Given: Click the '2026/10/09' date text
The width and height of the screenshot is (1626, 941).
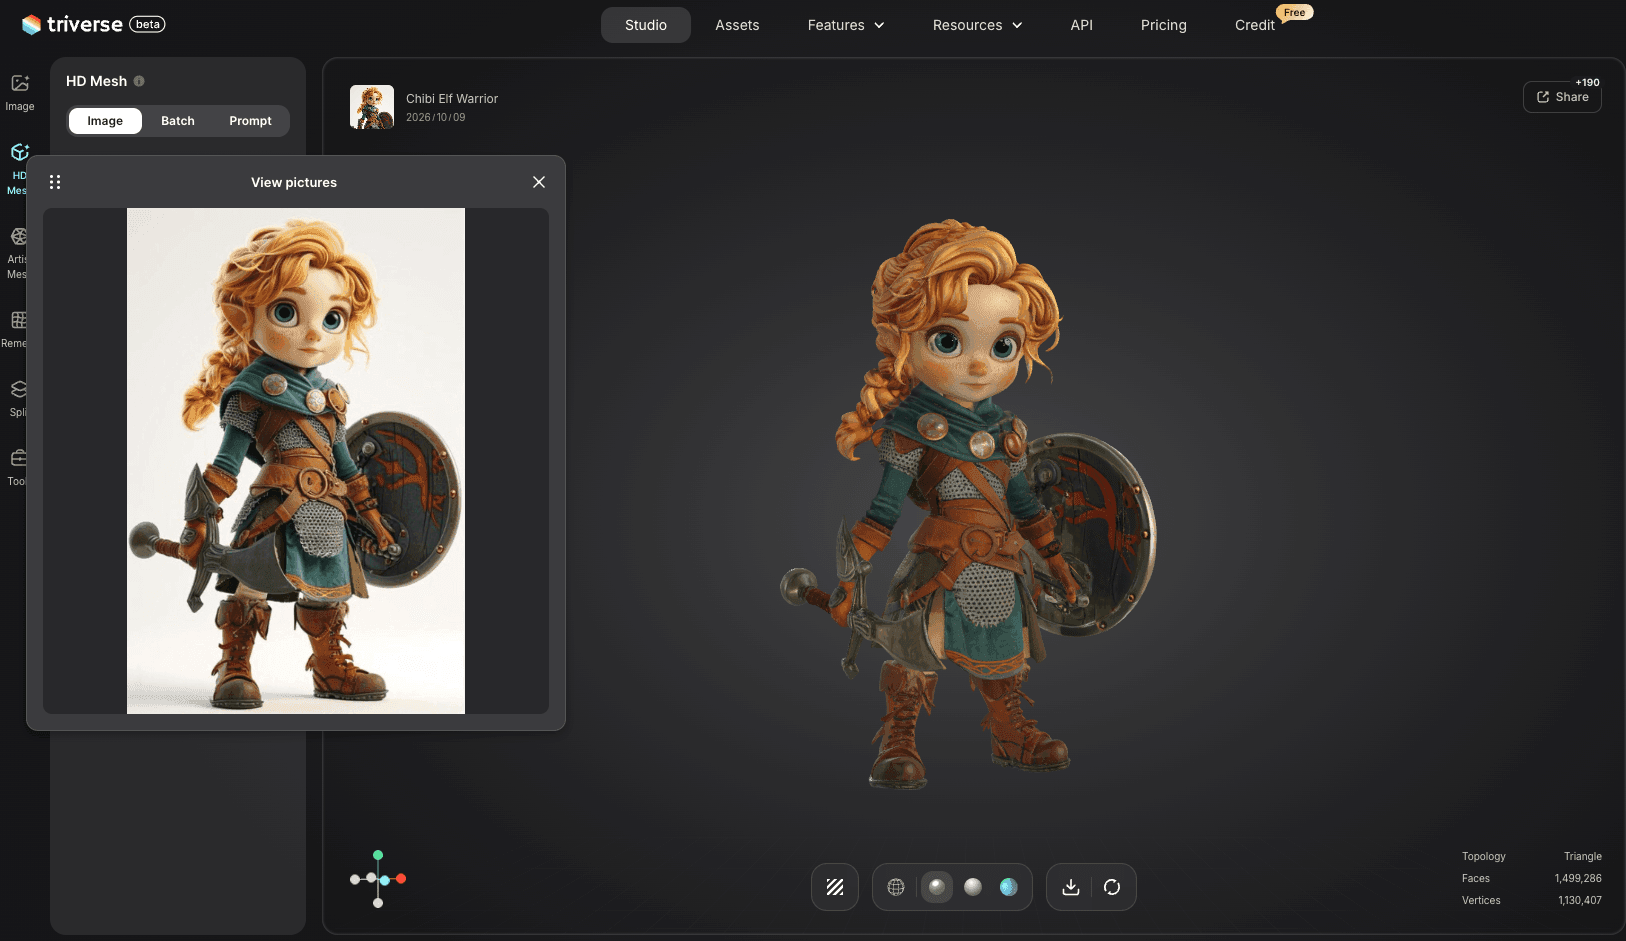Looking at the screenshot, I should (x=436, y=117).
